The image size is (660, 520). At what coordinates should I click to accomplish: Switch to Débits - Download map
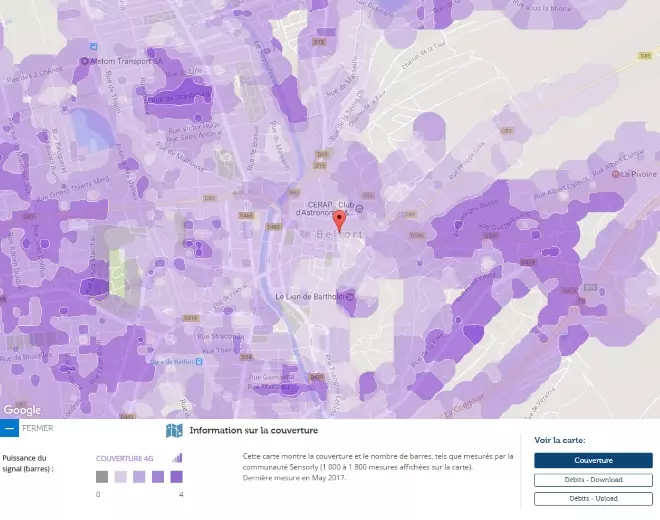(593, 480)
